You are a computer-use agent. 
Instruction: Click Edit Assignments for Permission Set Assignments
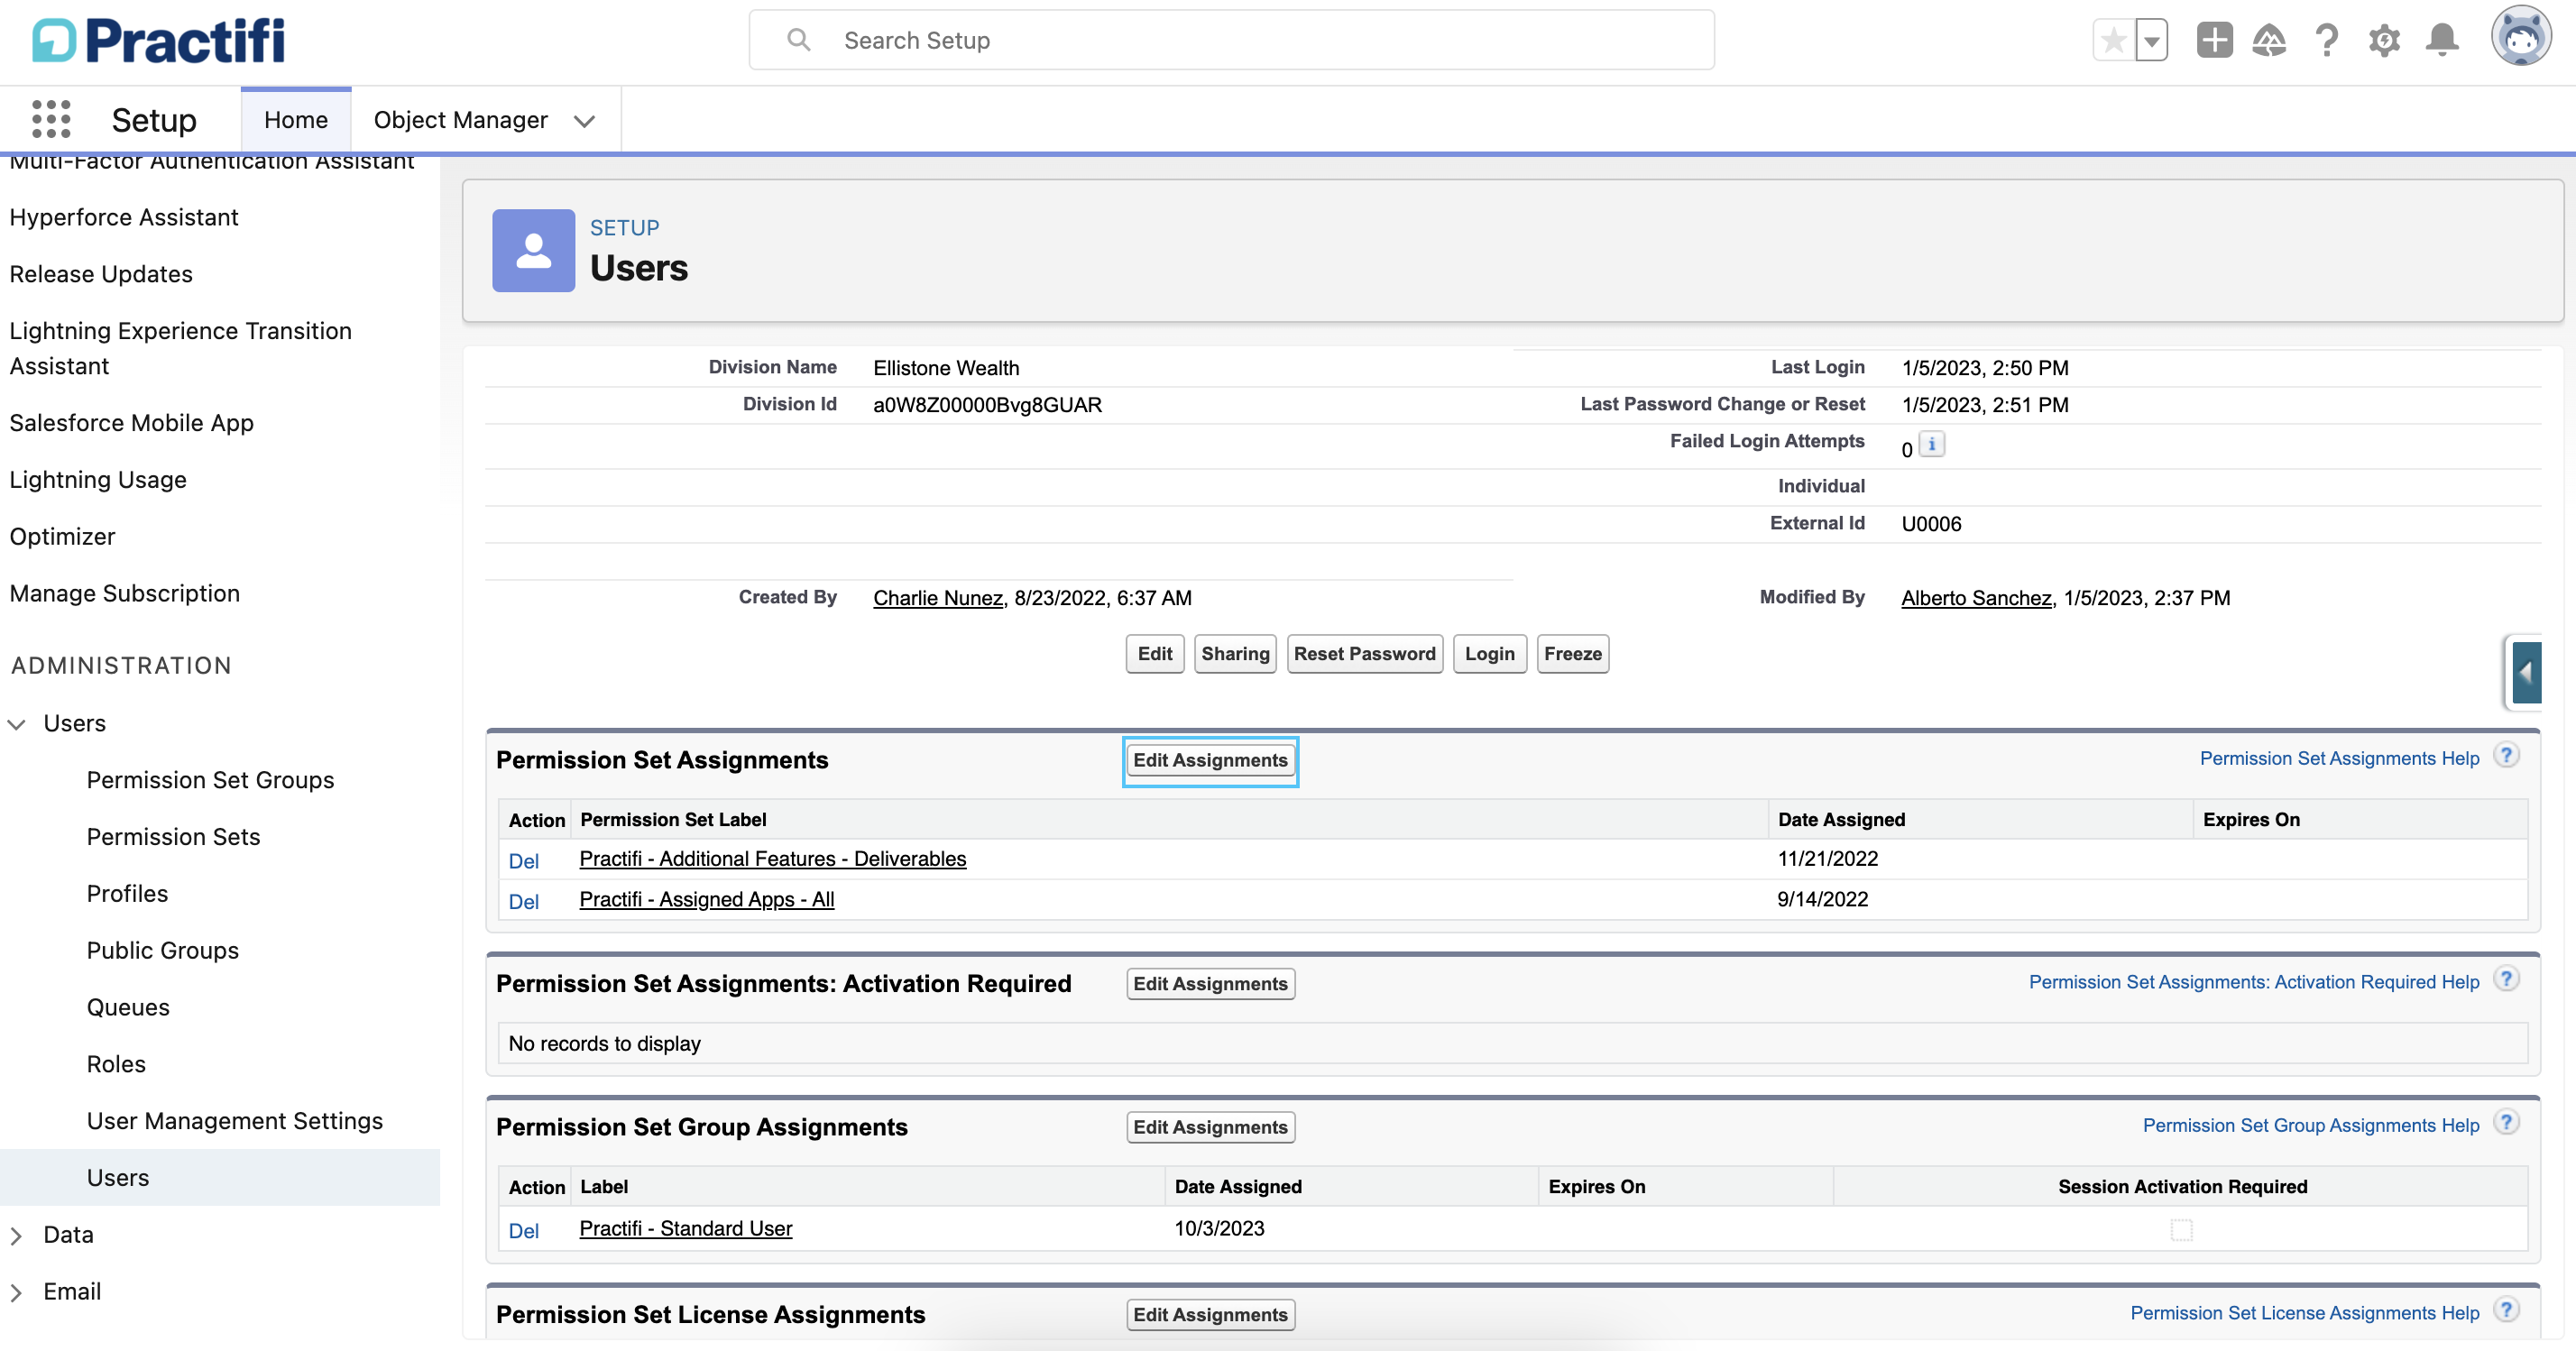point(1210,761)
